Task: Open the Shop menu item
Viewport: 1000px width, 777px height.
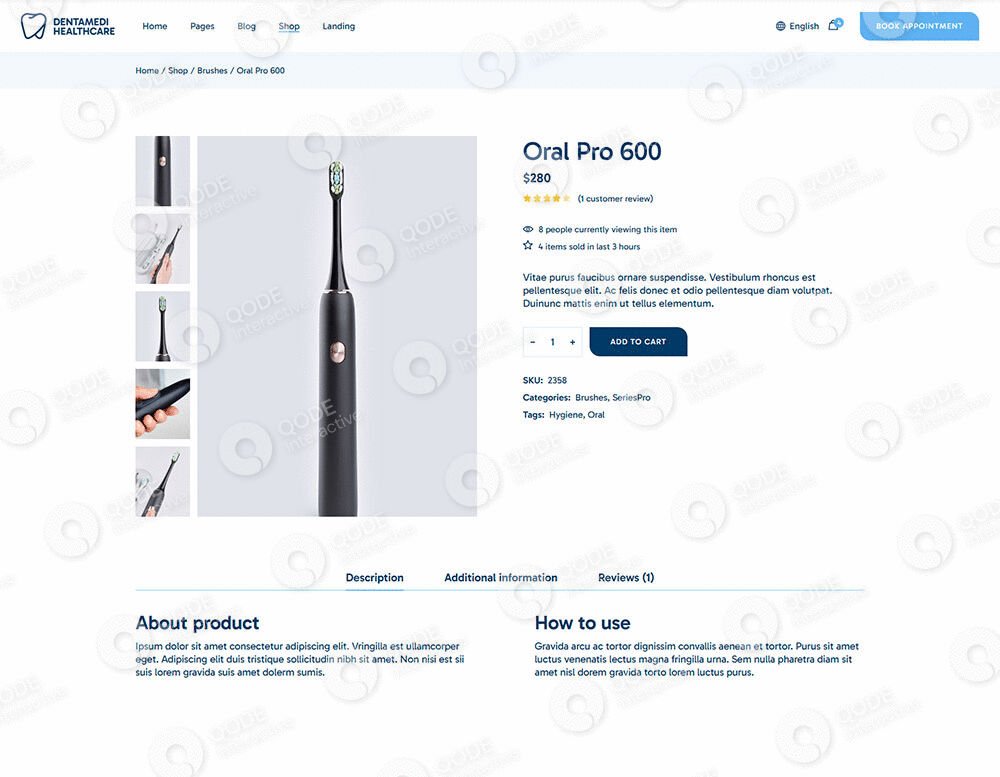Action: click(x=289, y=26)
